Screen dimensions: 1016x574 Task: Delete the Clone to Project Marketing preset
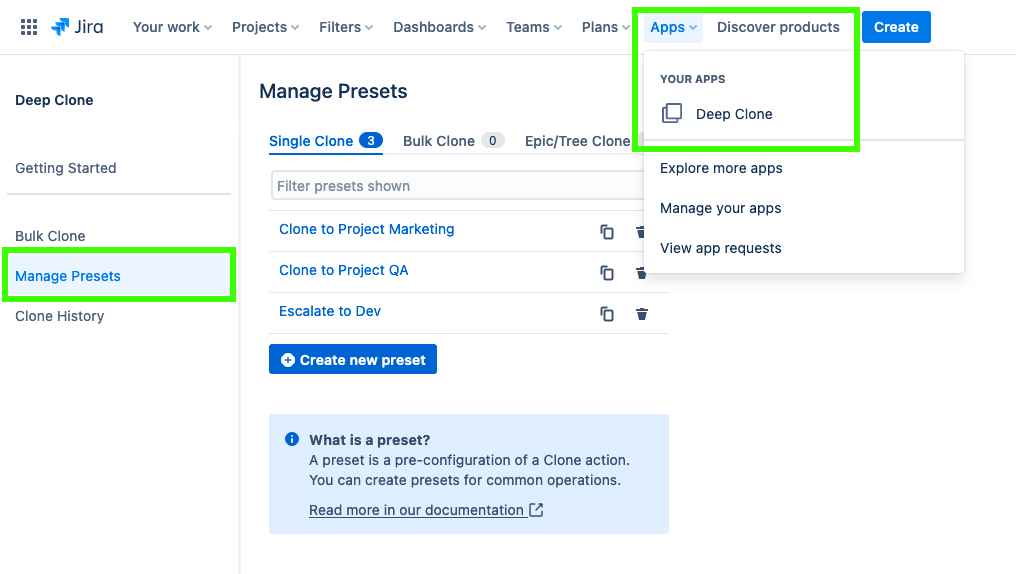pos(641,232)
